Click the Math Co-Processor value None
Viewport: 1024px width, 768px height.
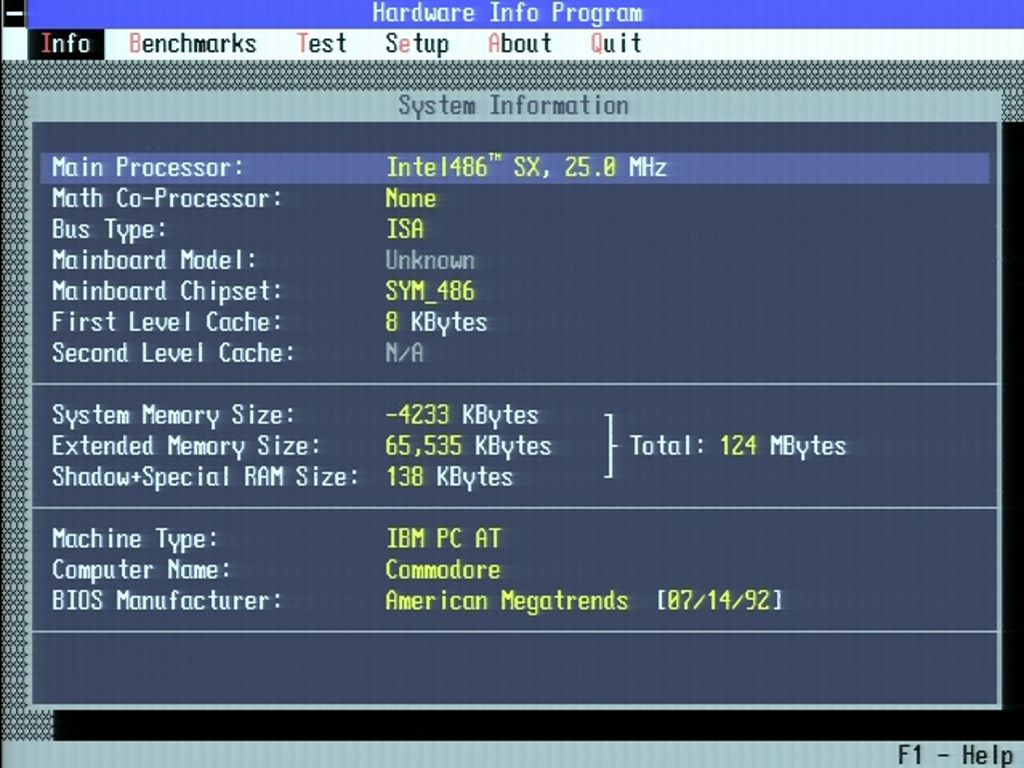tap(411, 199)
